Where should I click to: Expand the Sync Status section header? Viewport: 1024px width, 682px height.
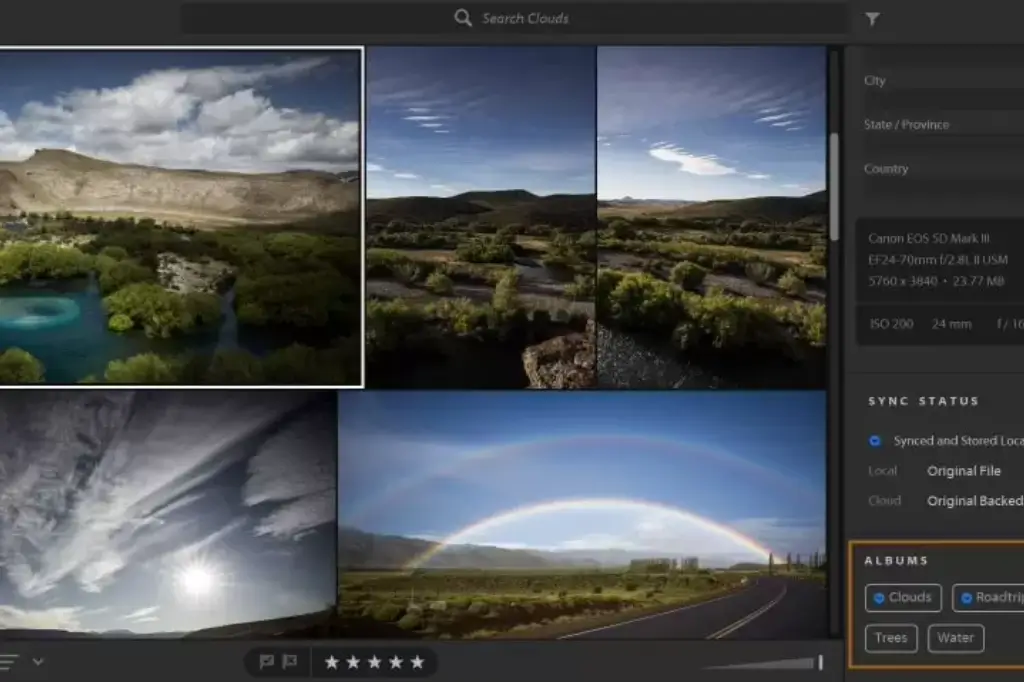coord(922,400)
